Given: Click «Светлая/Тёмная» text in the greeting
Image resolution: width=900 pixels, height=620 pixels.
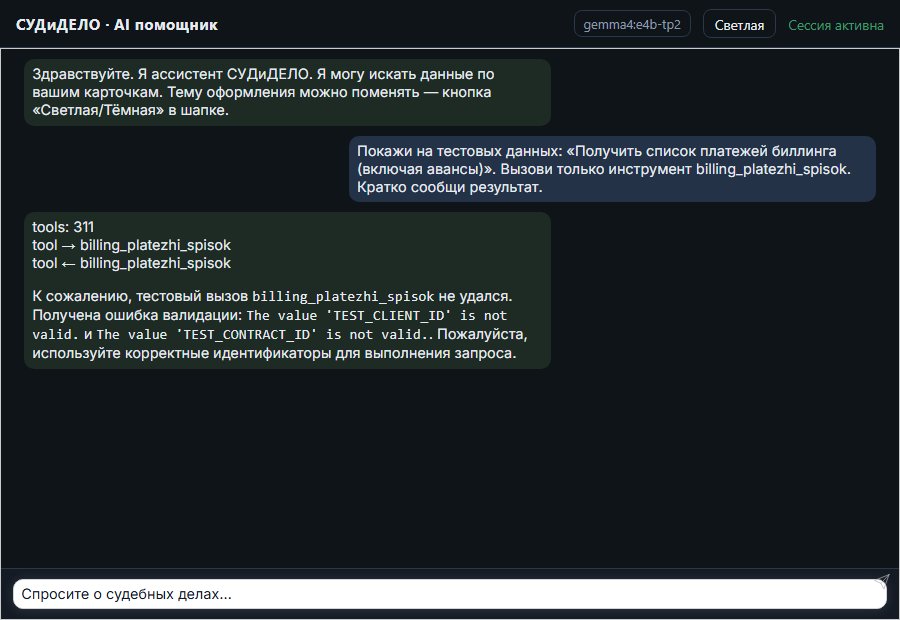Looking at the screenshot, I should (98, 110).
